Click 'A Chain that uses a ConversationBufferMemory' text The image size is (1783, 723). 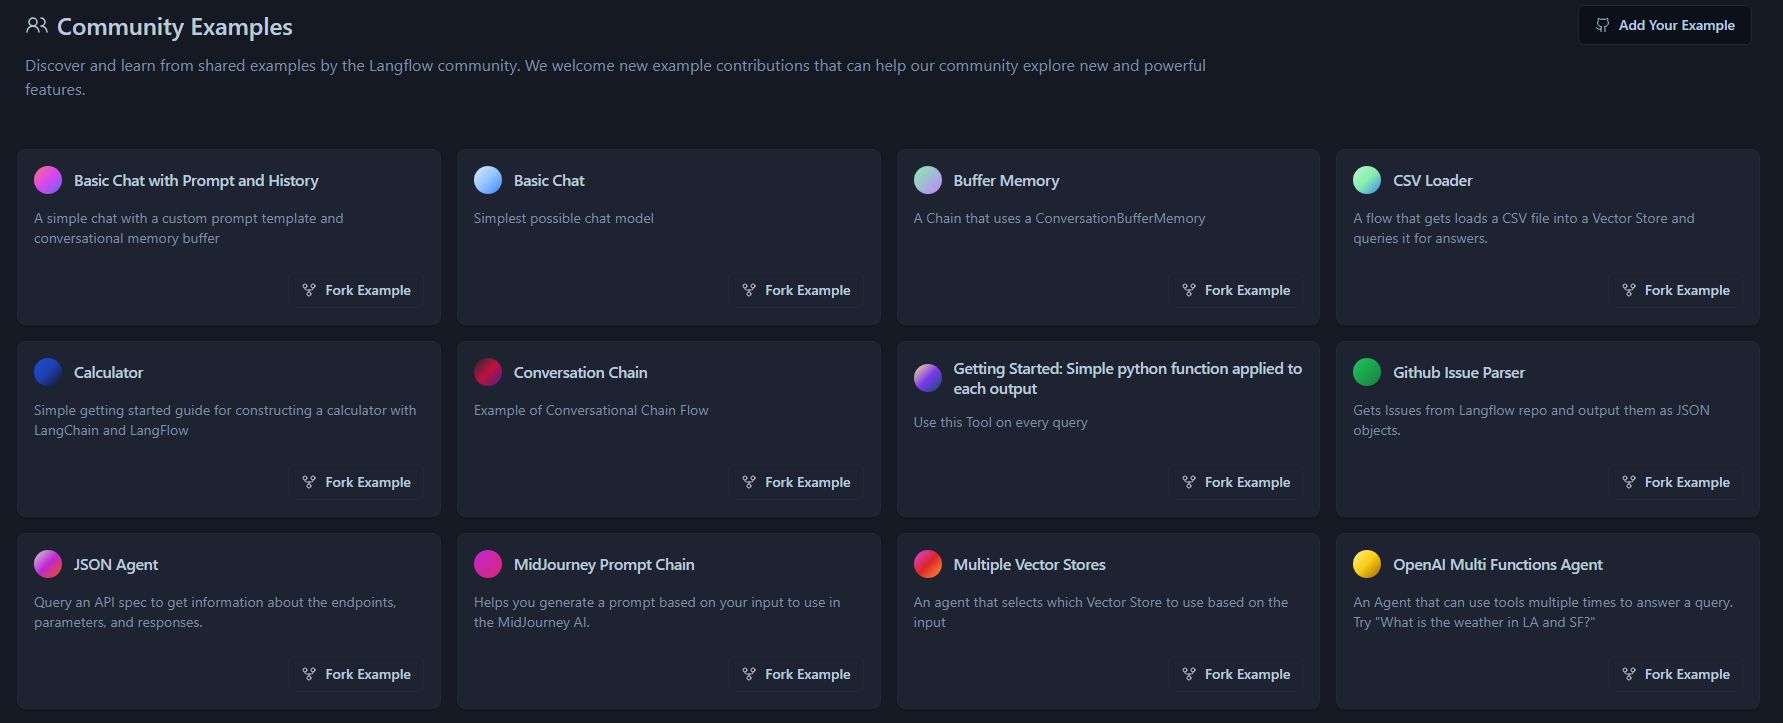coord(1060,218)
